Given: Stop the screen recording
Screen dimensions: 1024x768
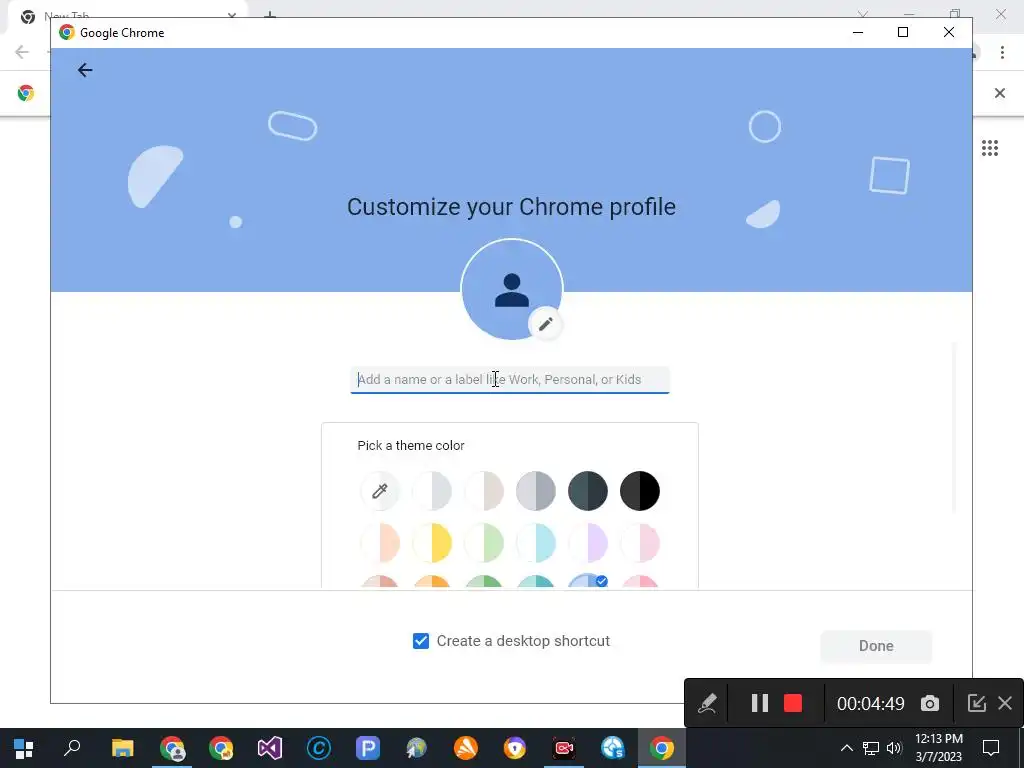Looking at the screenshot, I should (793, 703).
